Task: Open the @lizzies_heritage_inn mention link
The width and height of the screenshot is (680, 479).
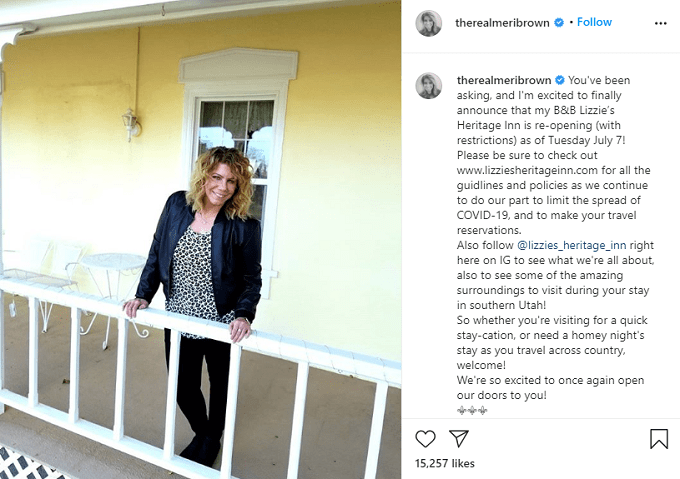Action: [572, 245]
